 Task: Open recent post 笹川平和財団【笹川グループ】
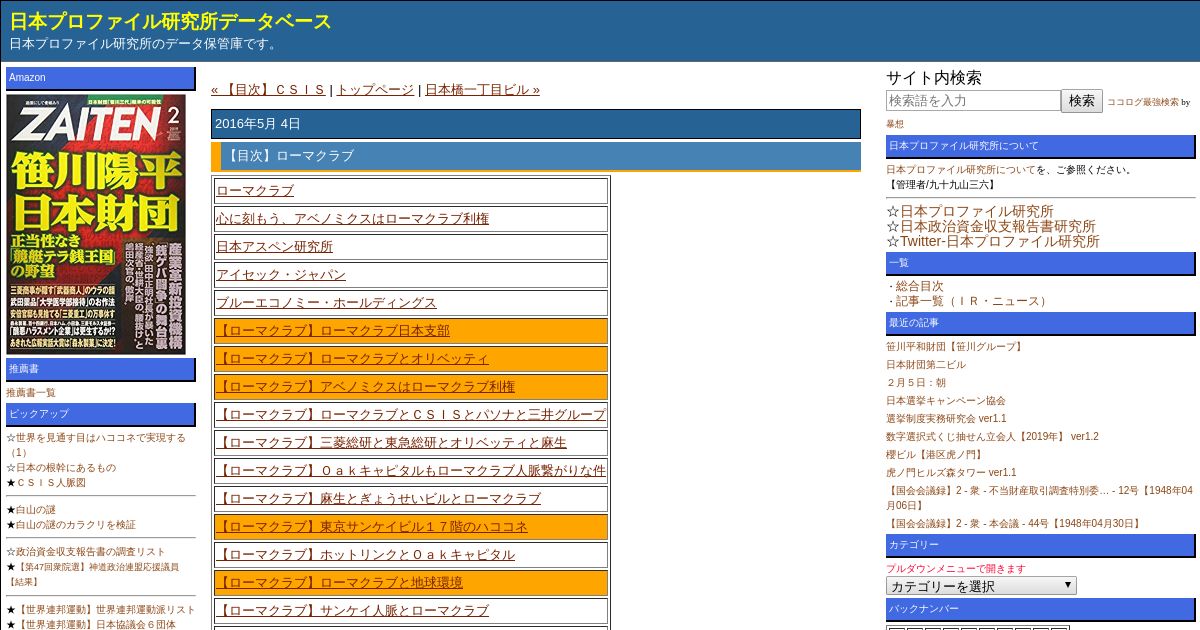point(956,347)
